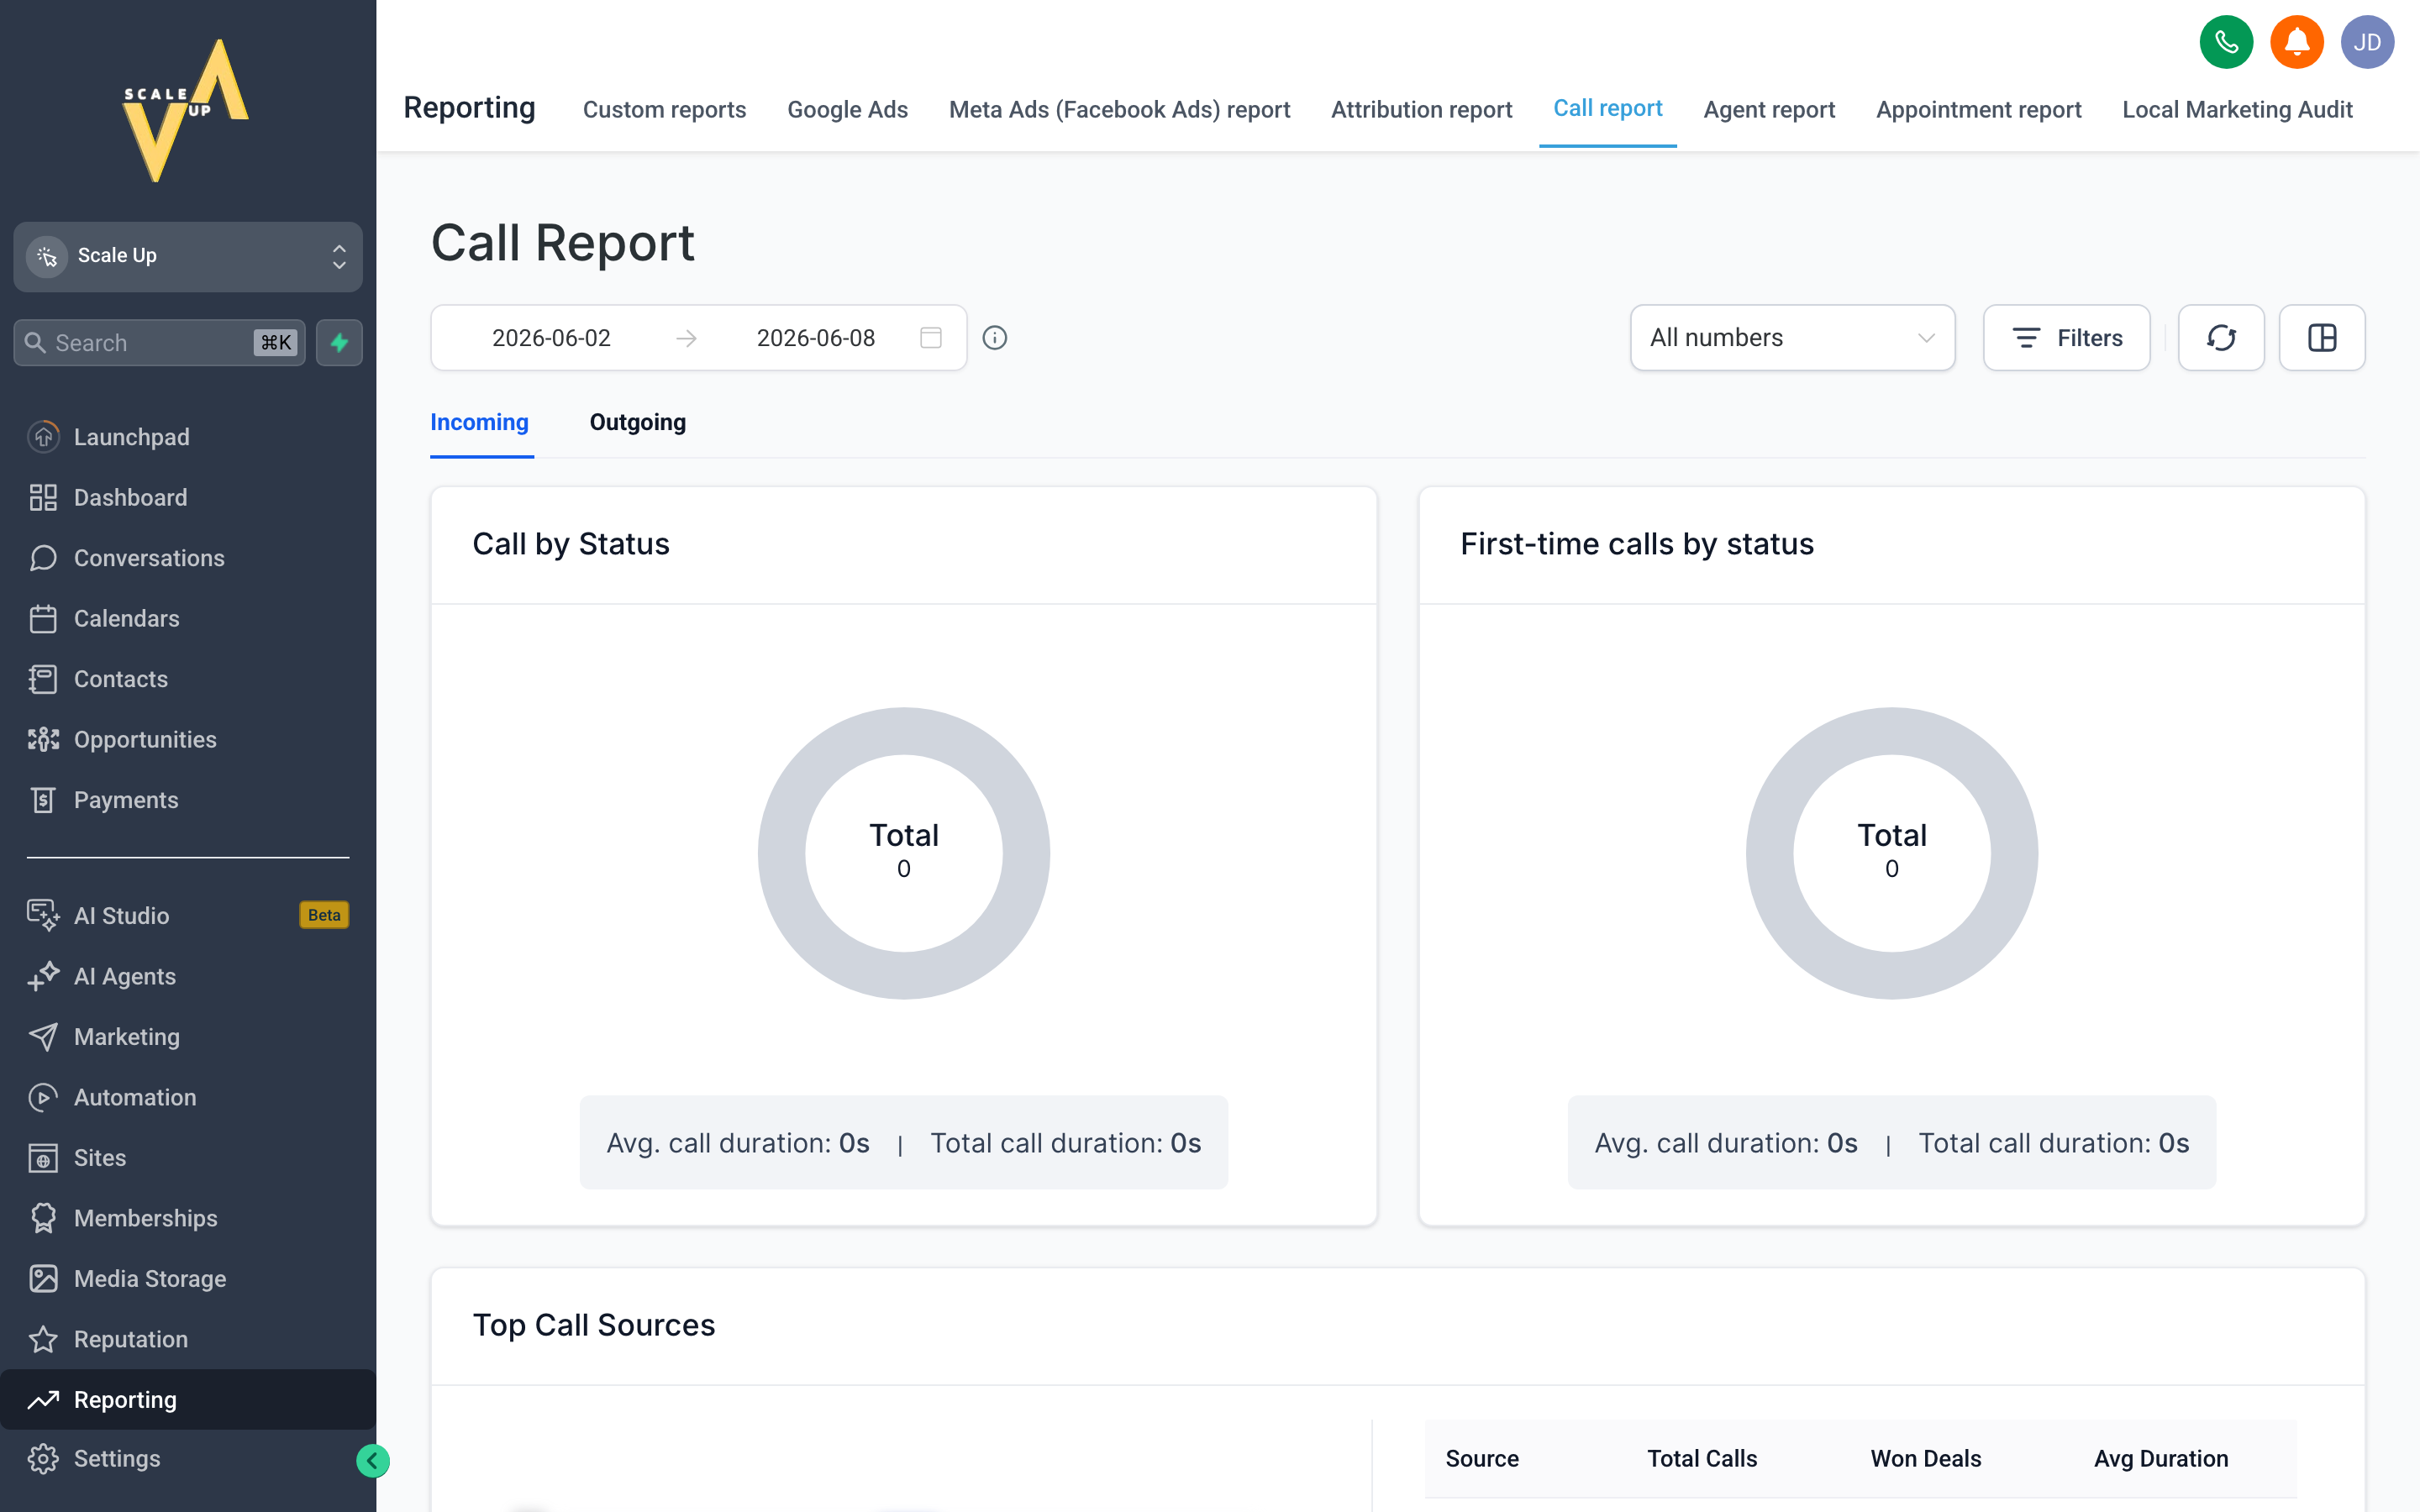Click the sidebar Search field
This screenshot has height=1512, width=2420.
coord(160,343)
